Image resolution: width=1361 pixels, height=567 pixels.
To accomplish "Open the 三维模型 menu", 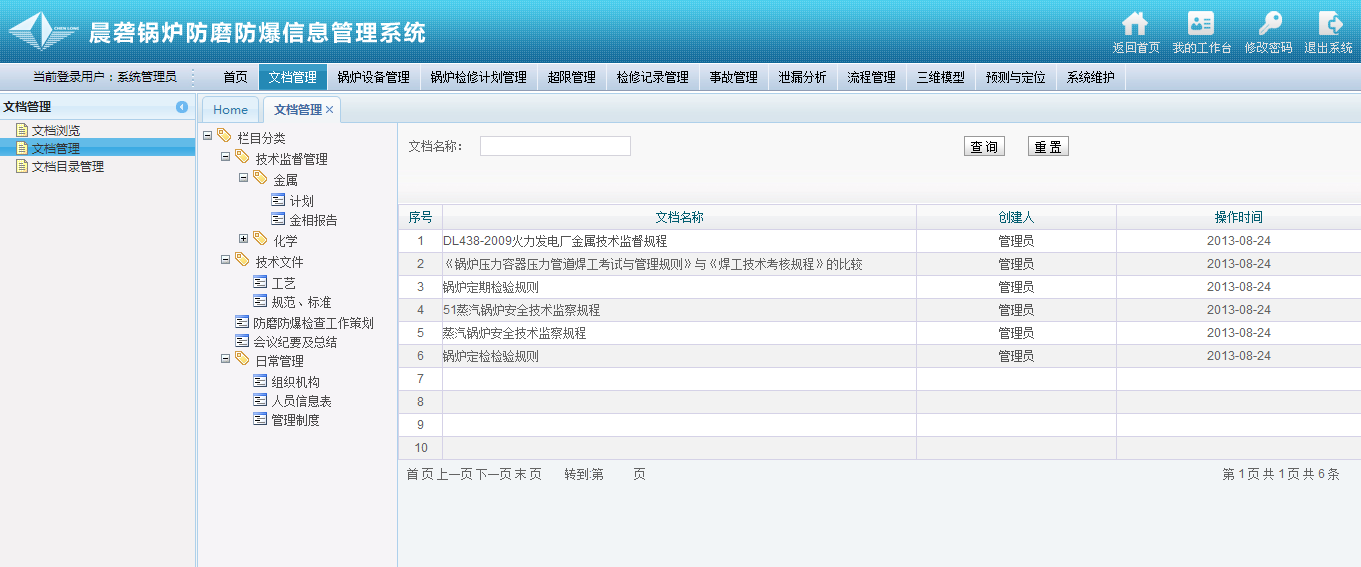I will click(x=940, y=77).
